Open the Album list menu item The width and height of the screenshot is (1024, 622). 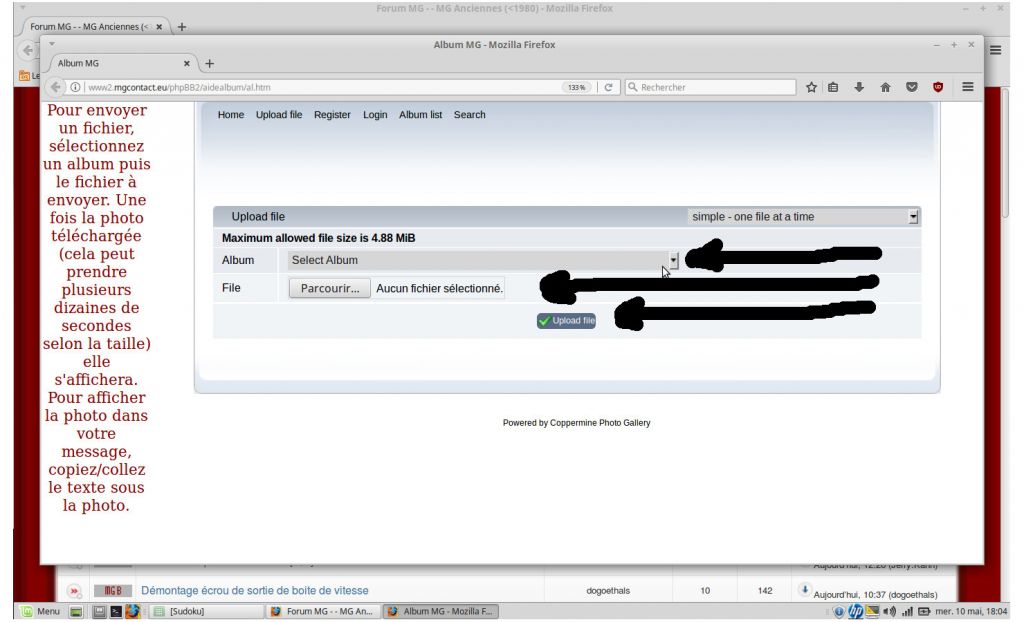tap(421, 114)
